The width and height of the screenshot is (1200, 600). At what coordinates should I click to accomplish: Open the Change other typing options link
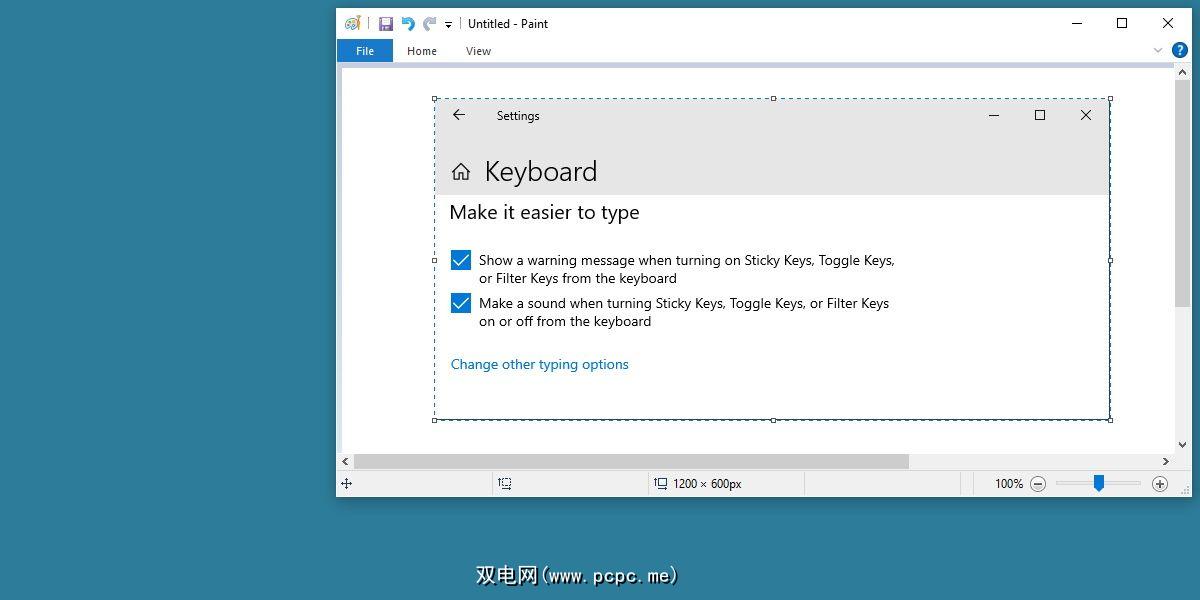click(540, 364)
